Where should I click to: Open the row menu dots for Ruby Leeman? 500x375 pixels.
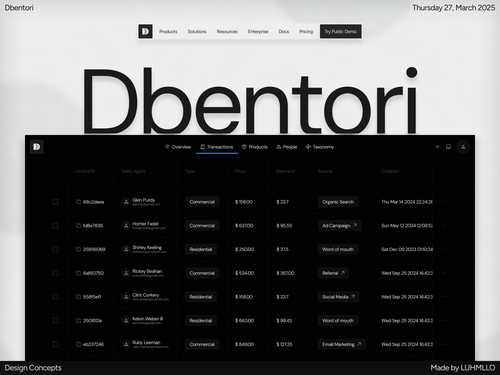[444, 344]
